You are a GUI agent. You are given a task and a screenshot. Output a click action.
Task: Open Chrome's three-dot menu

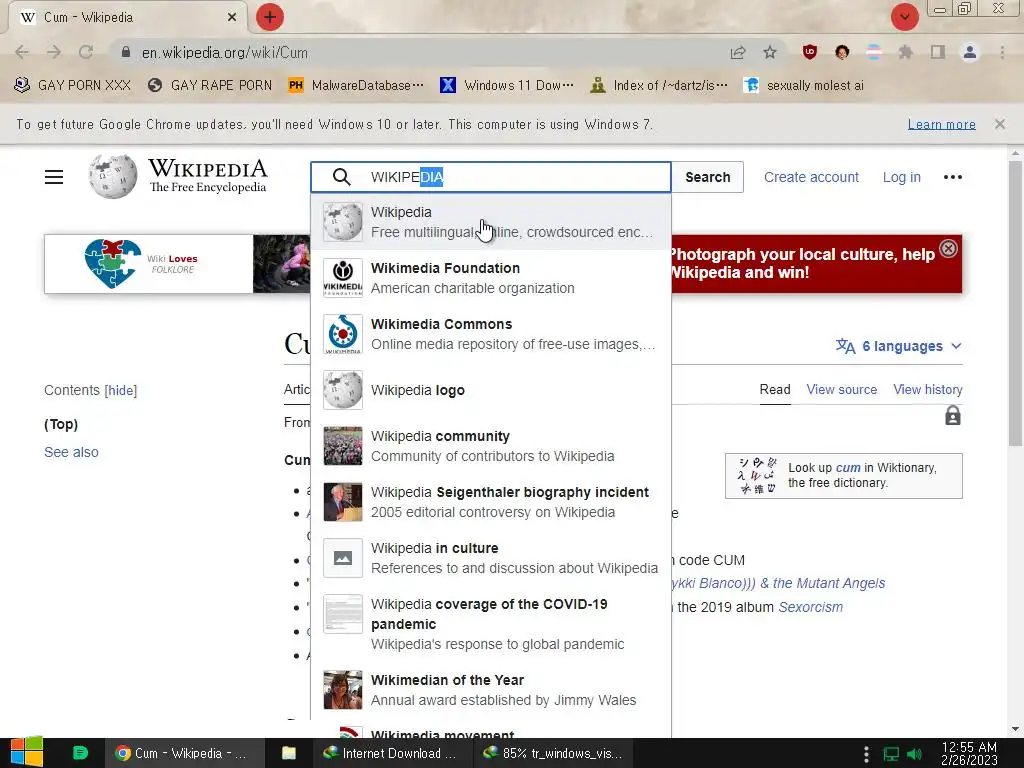[x=1002, y=52]
